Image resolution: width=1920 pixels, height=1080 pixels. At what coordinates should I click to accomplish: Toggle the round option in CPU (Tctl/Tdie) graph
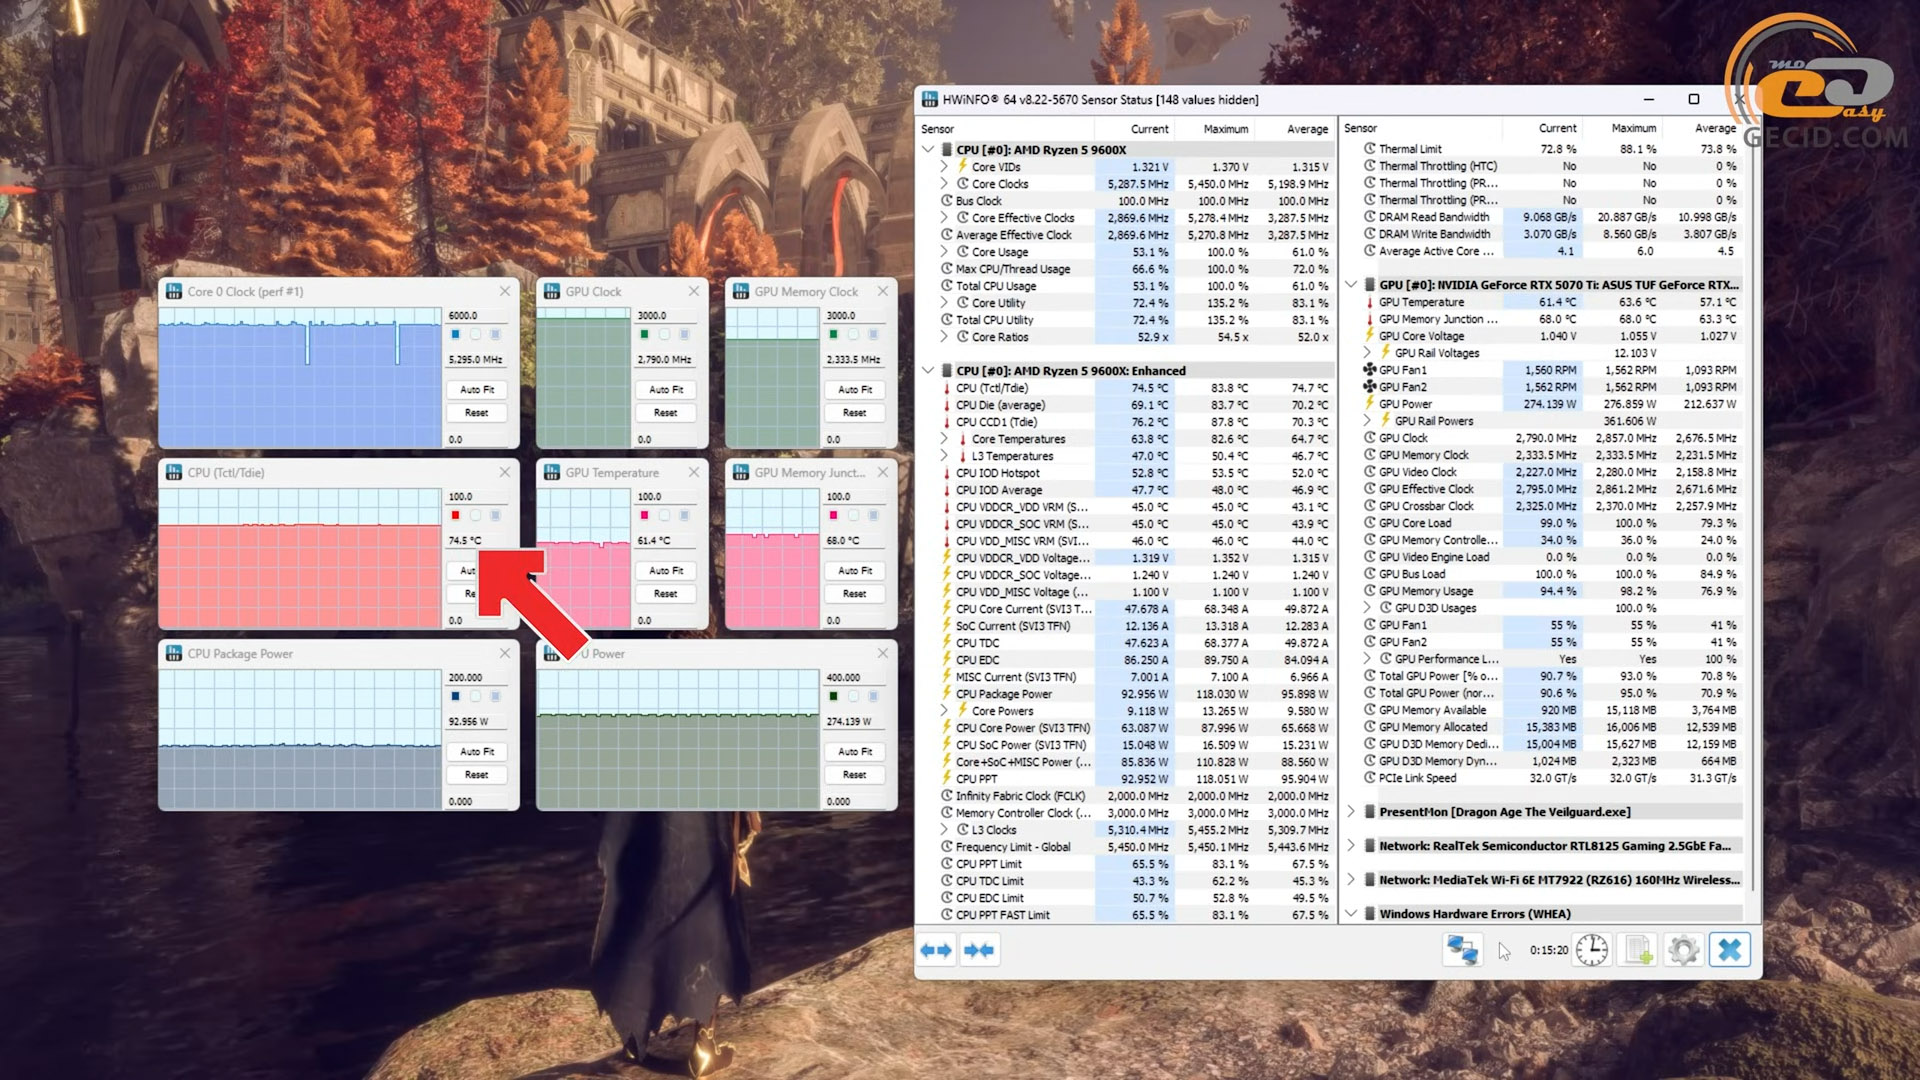[x=475, y=515]
